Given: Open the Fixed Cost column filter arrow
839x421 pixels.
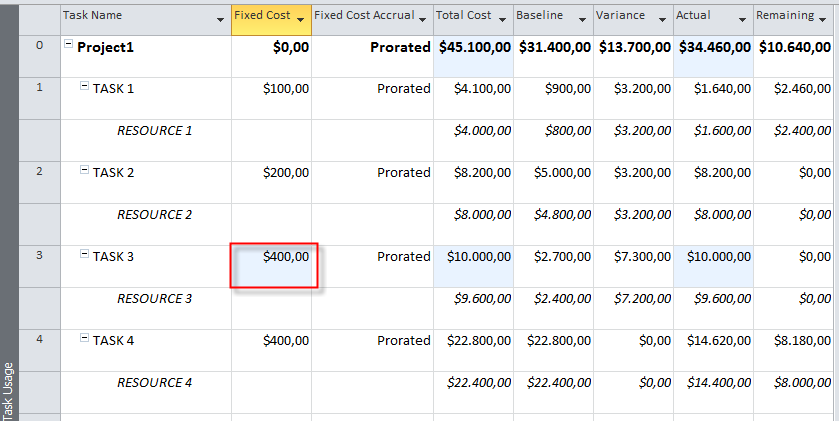Looking at the screenshot, I should point(301,20).
